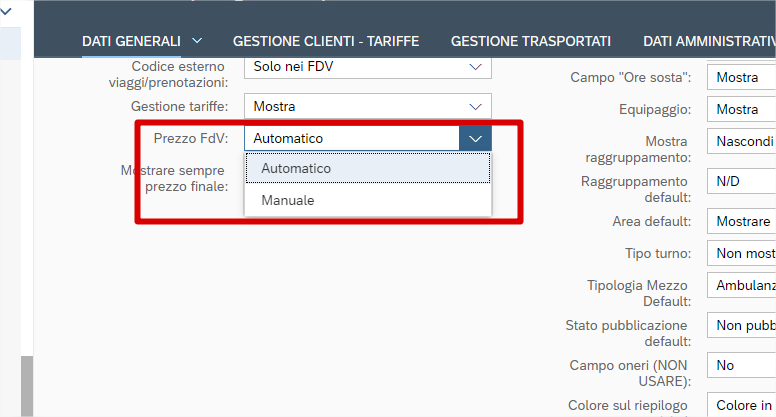776x417 pixels.
Task: Expand the Codice esterno viaggi/prenotazioni dropdown
Action: 475,67
